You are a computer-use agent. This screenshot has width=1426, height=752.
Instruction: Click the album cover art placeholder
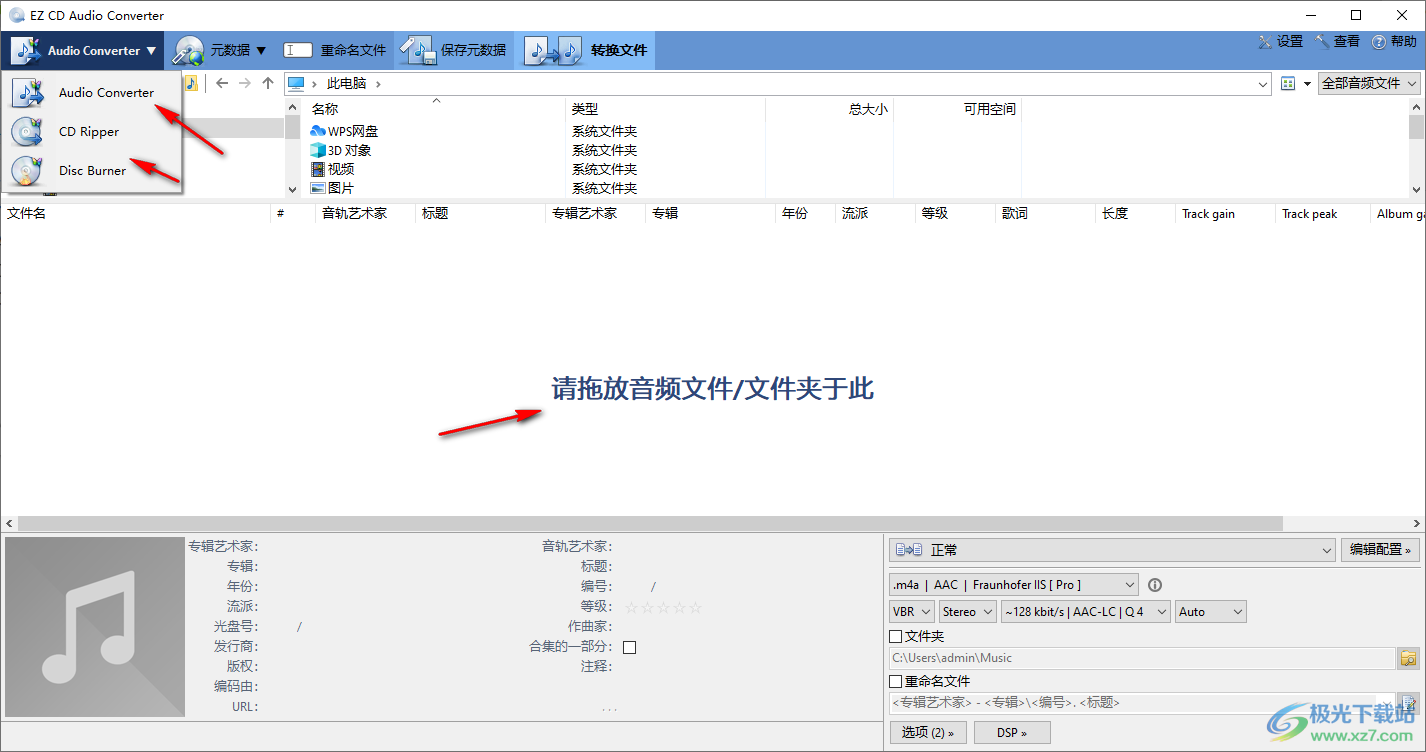click(x=95, y=626)
